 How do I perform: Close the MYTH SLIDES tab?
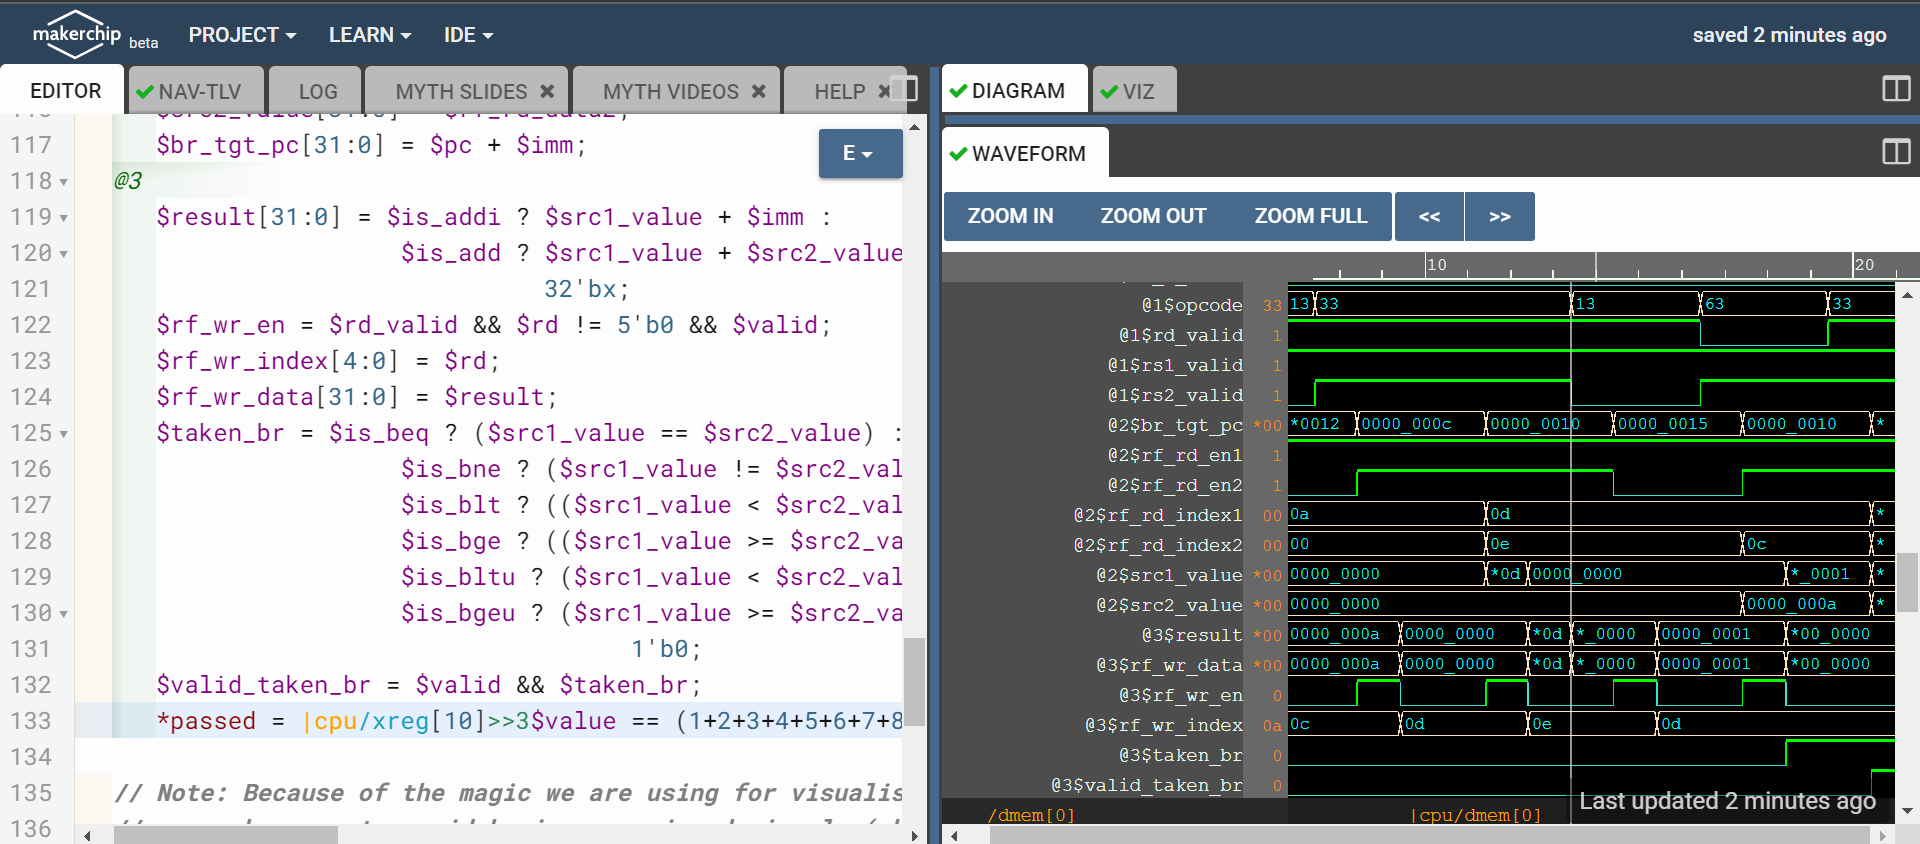pyautogui.click(x=547, y=91)
